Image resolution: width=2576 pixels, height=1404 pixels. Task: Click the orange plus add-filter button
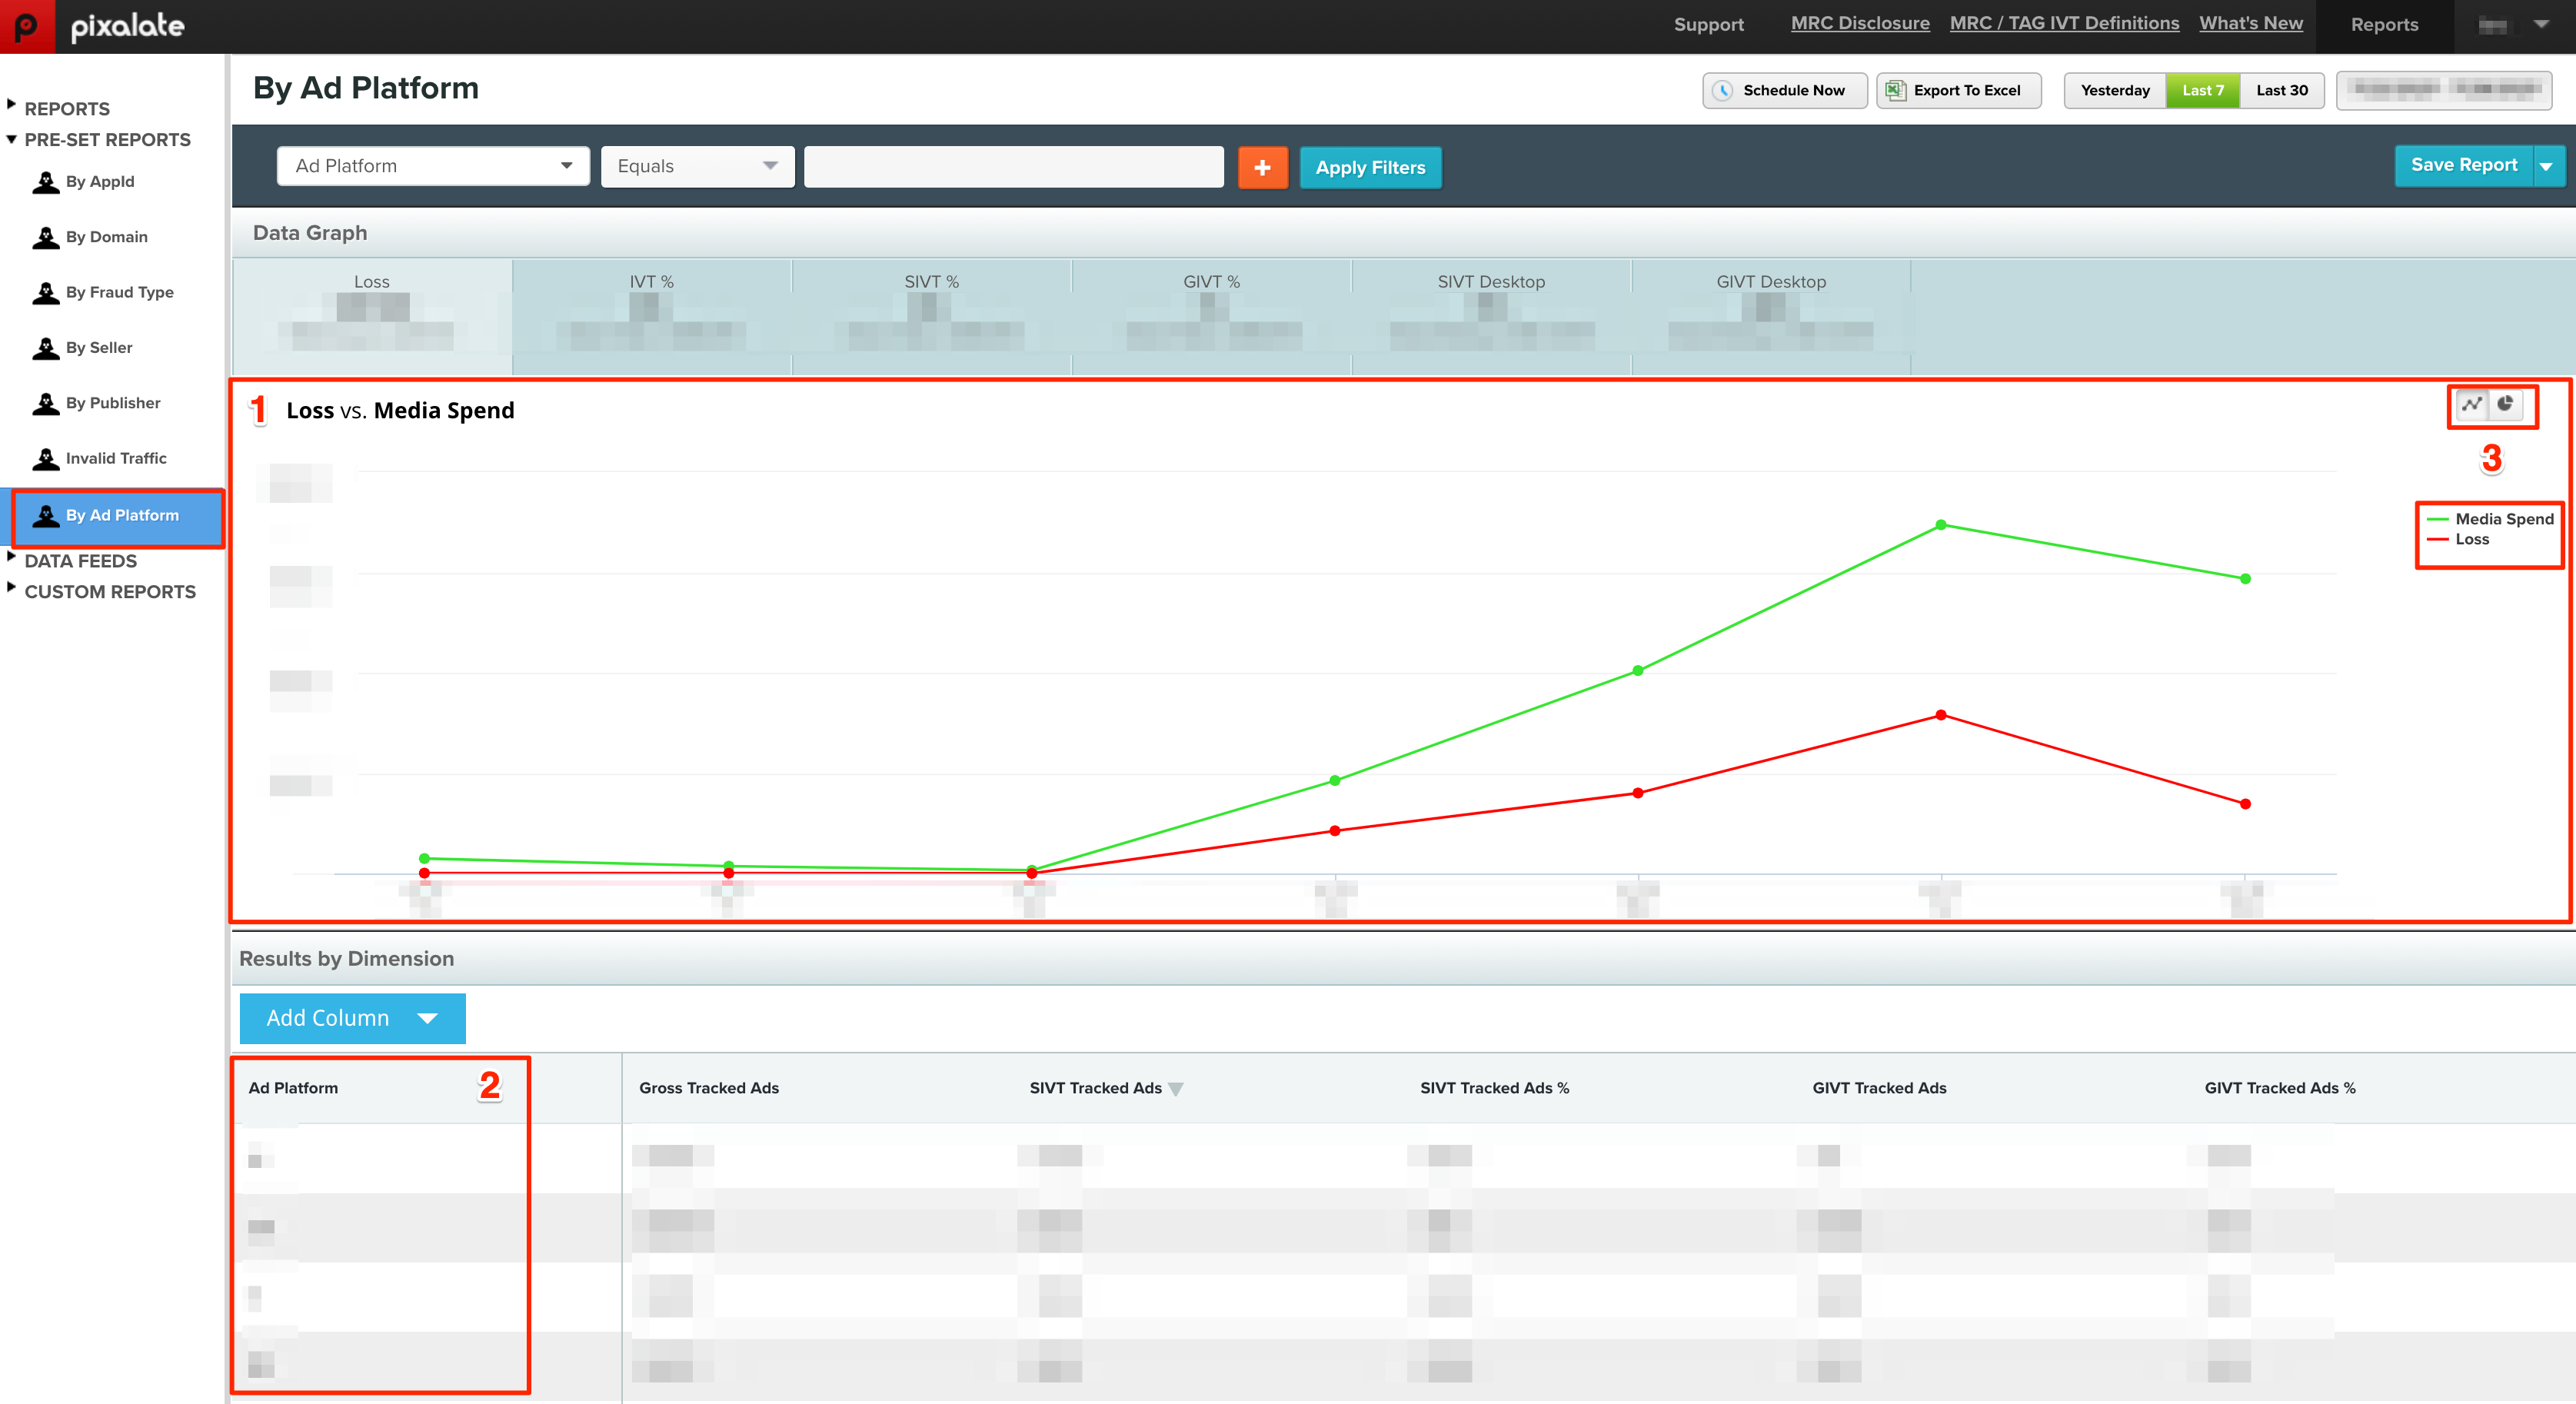coord(1263,167)
